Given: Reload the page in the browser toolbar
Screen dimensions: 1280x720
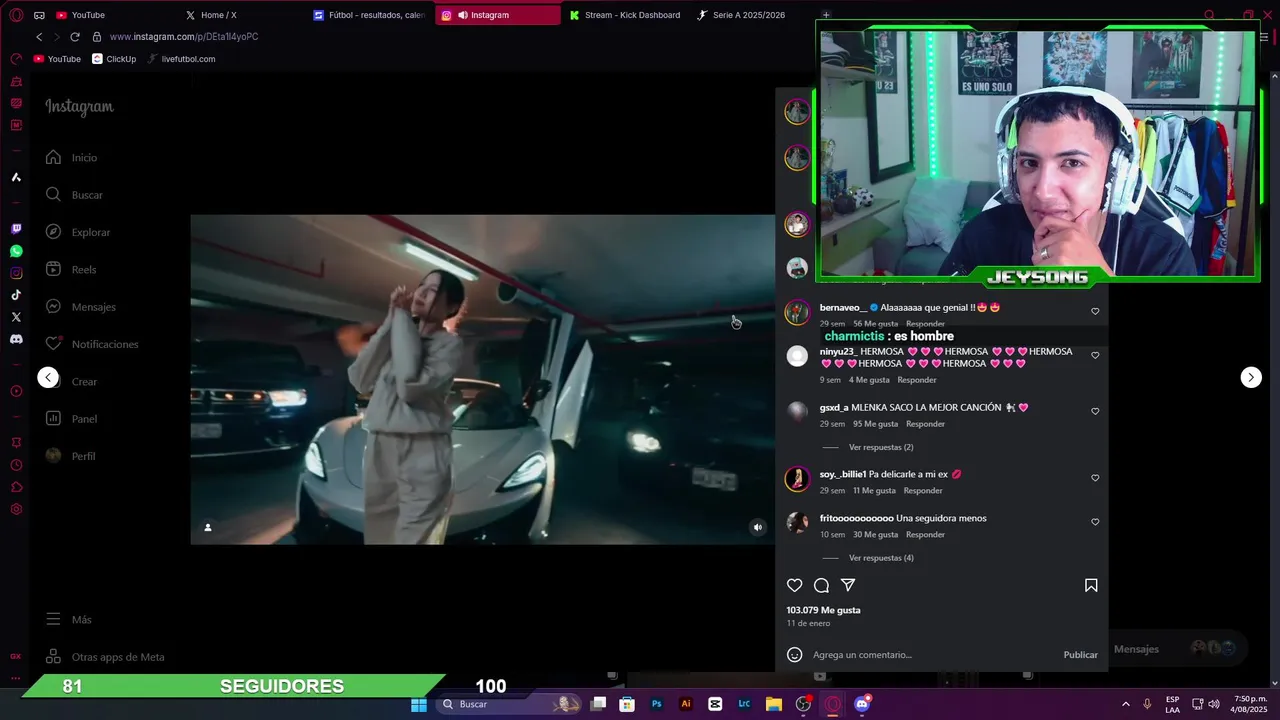Looking at the screenshot, I should tap(74, 37).
